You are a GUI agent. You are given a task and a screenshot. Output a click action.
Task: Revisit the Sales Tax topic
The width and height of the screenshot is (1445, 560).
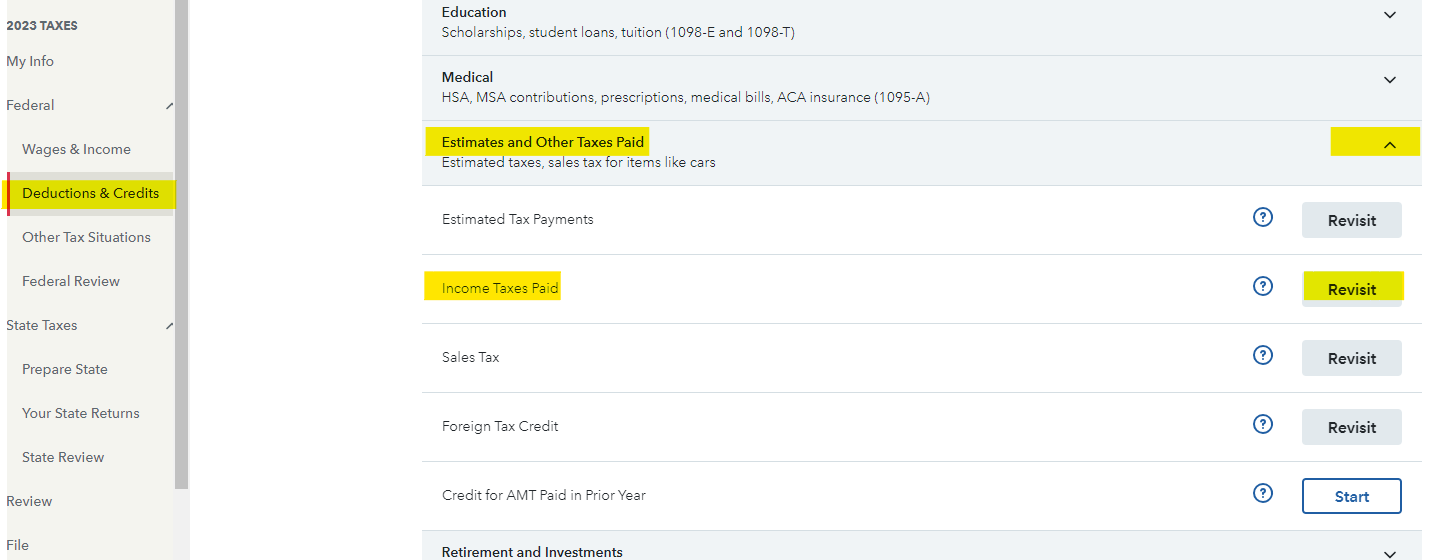pos(1352,358)
